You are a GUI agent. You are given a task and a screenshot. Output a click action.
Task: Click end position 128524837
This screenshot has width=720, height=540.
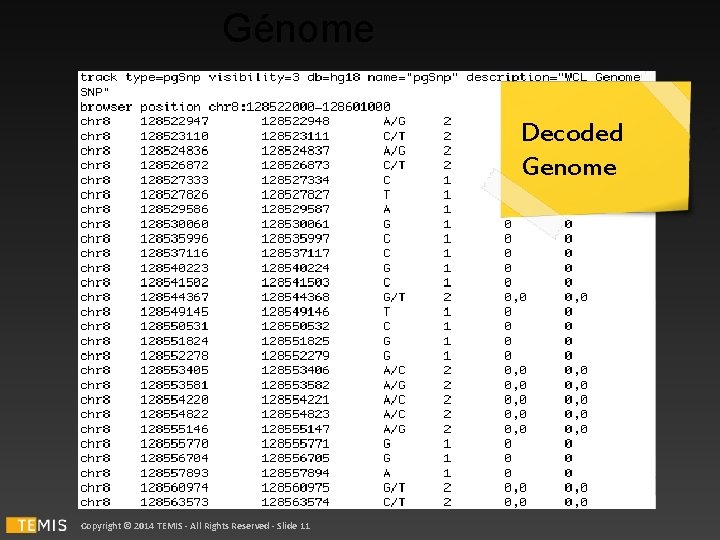coord(295,151)
